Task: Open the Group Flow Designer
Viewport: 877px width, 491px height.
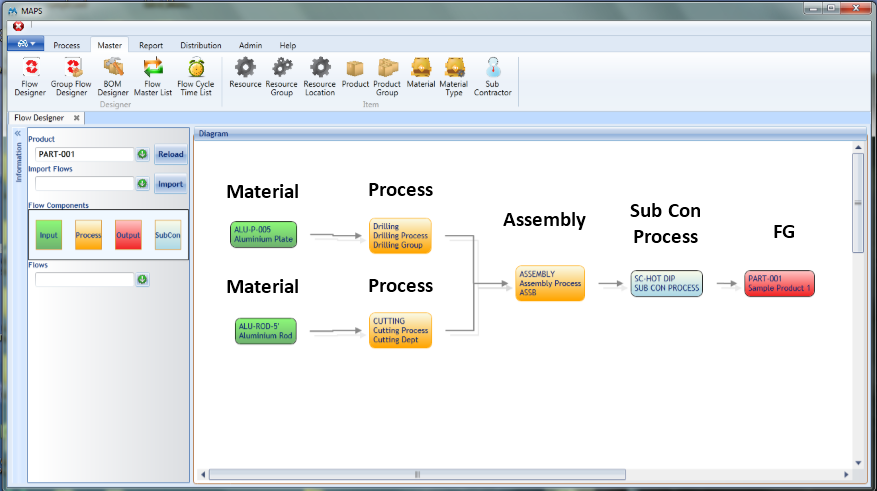Action: [x=71, y=77]
